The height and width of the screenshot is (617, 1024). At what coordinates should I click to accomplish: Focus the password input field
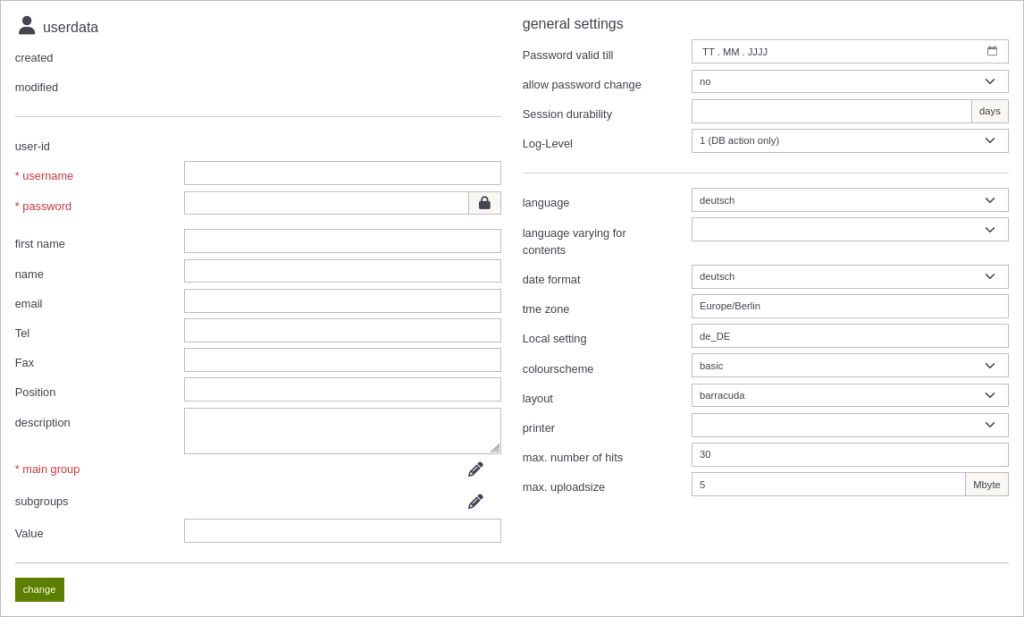(x=327, y=203)
